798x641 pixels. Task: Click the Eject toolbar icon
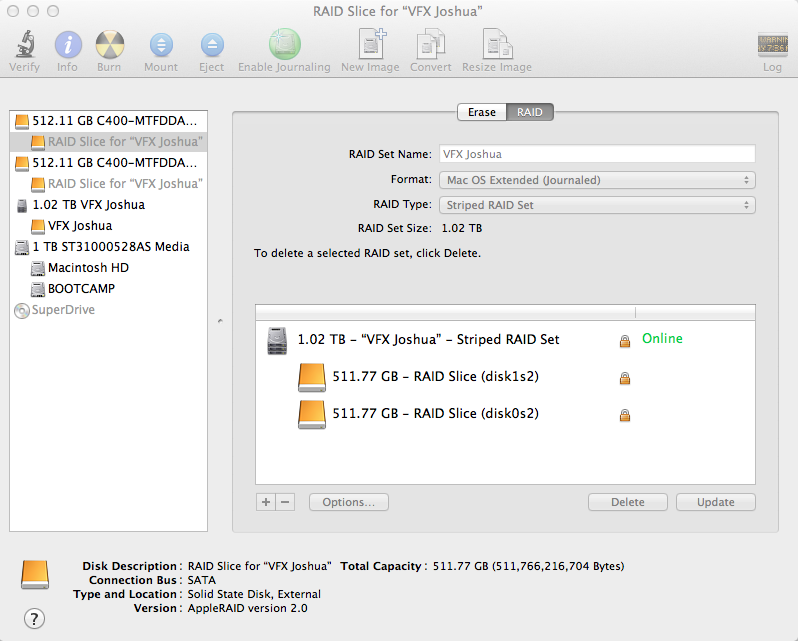(x=212, y=45)
